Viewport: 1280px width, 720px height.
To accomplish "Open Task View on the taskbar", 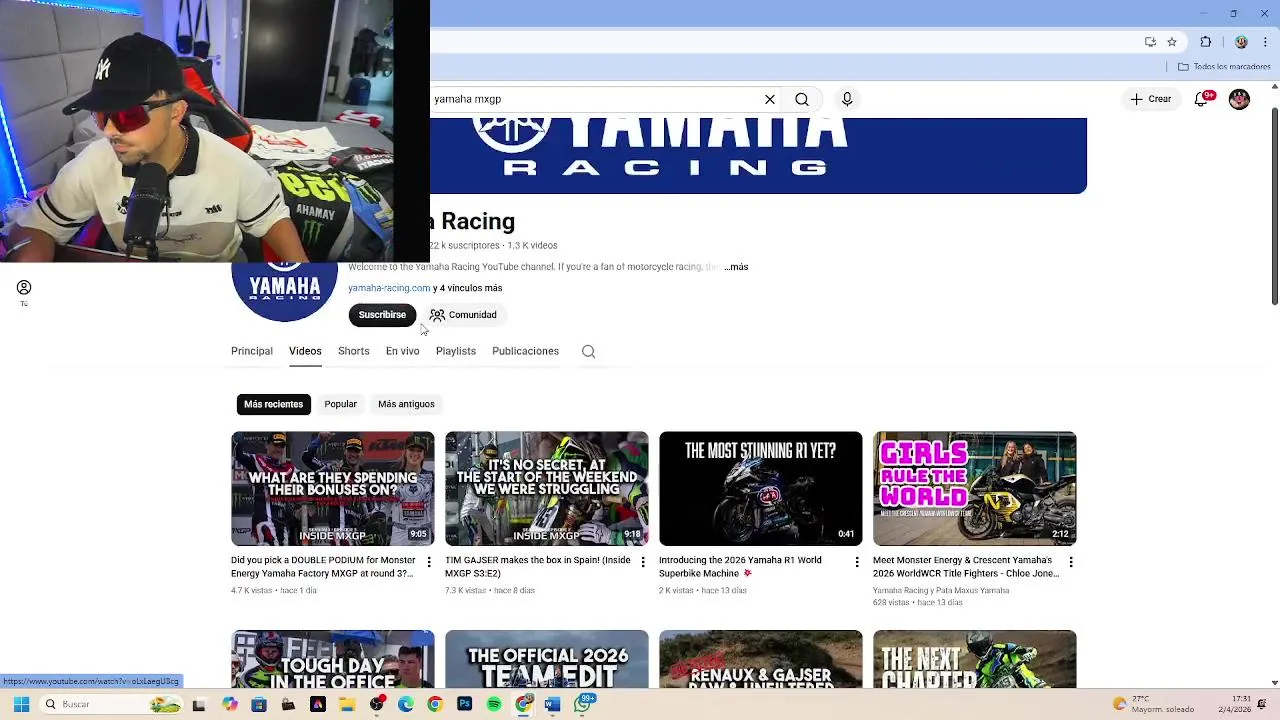I will tap(199, 704).
